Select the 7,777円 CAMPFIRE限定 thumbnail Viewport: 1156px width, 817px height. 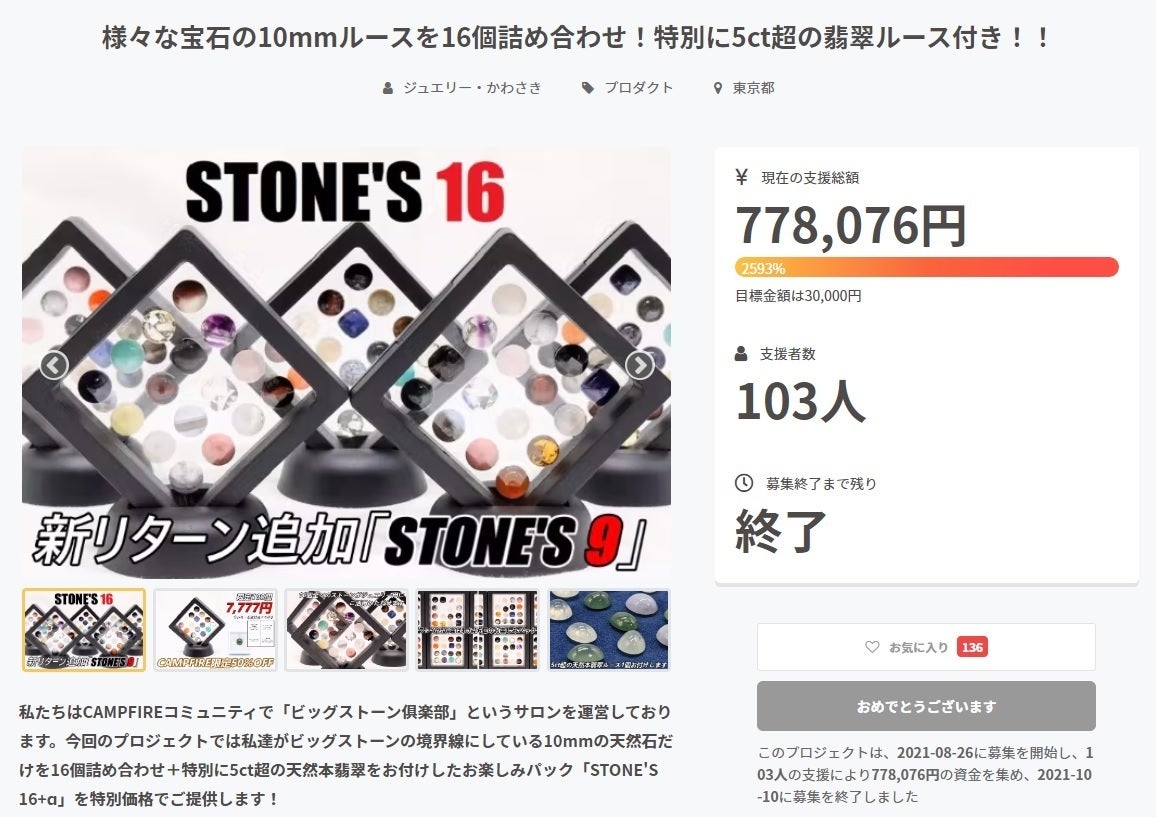(215, 630)
